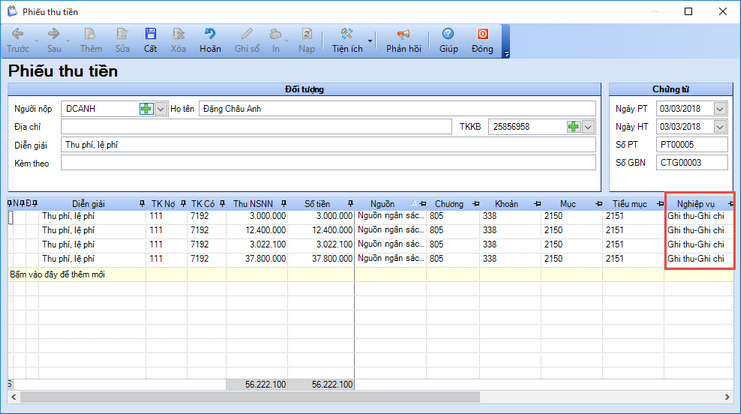Pin the Diễn giải column
The height and width of the screenshot is (414, 741).
[x=142, y=204]
